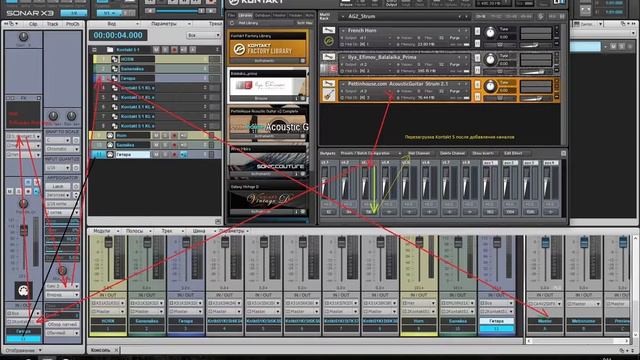Screen dimensions: 640x360
Task: Toggle input echo on track 11 Гитара
Action: click(x=184, y=154)
